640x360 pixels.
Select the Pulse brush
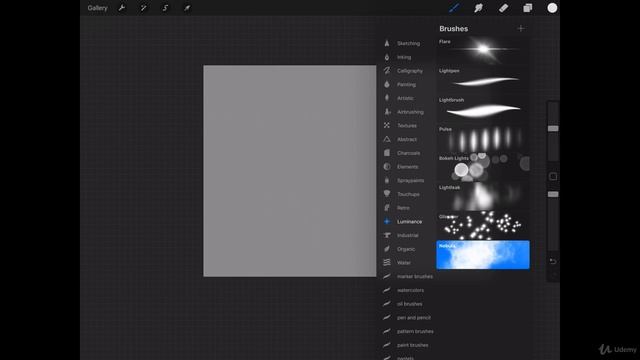point(483,138)
